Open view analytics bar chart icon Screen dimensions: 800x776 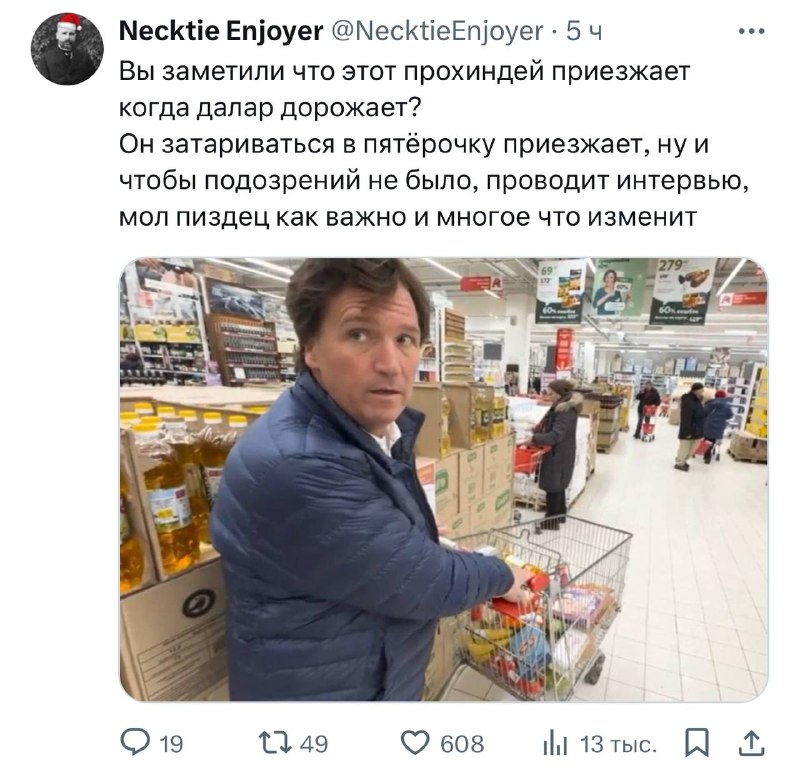tap(555, 744)
